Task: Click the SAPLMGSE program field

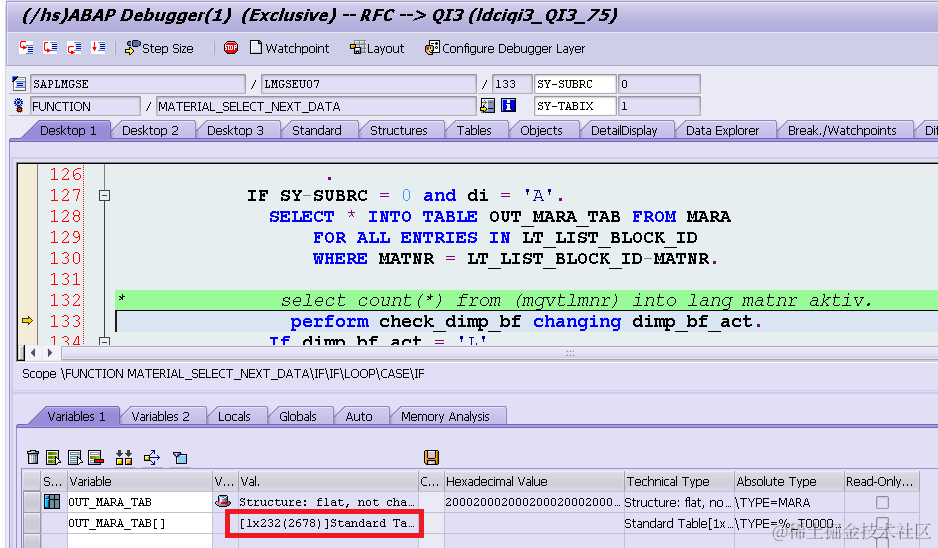Action: 138,84
